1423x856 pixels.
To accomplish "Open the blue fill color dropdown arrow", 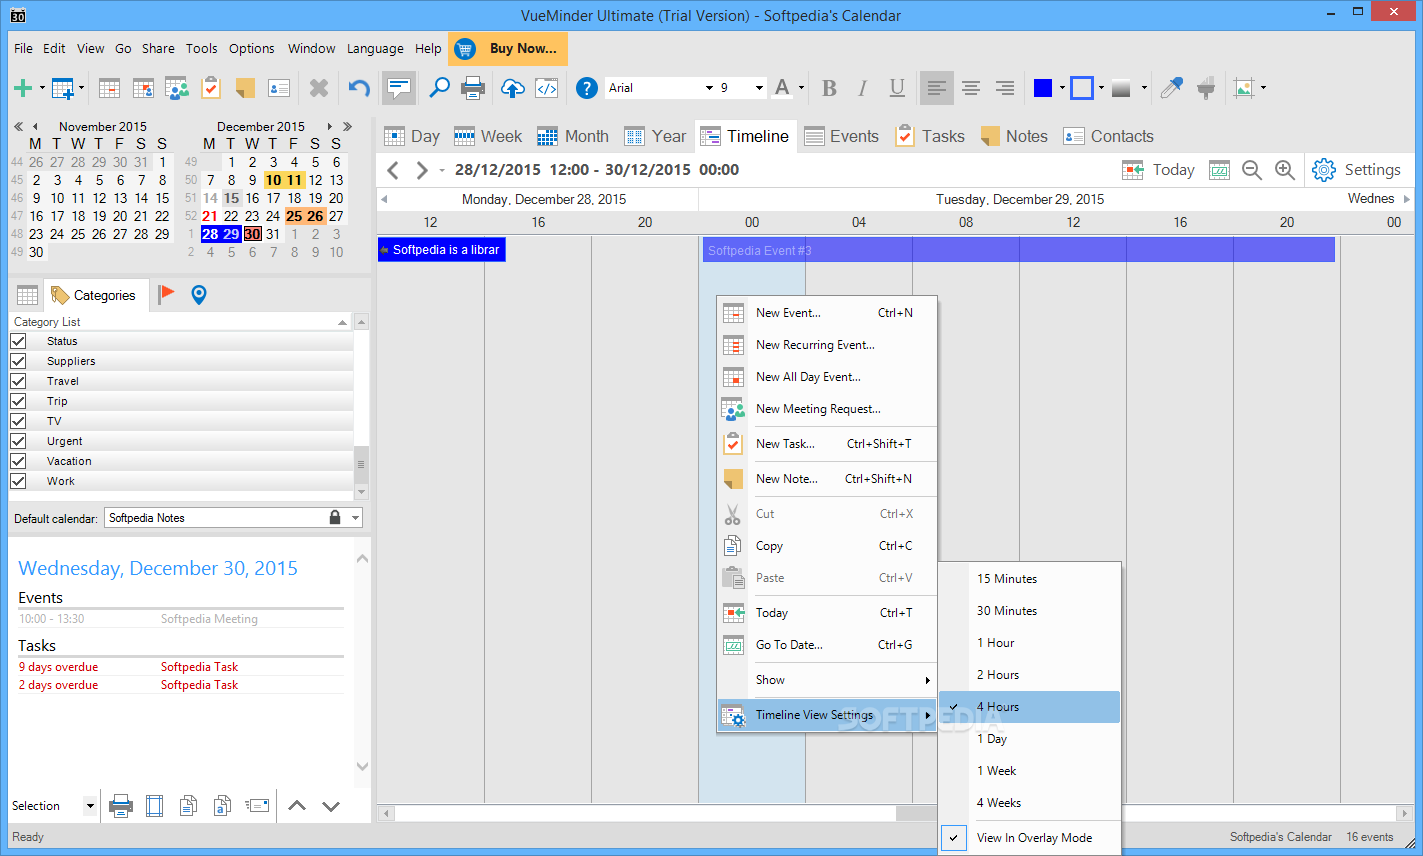I will pos(1062,88).
